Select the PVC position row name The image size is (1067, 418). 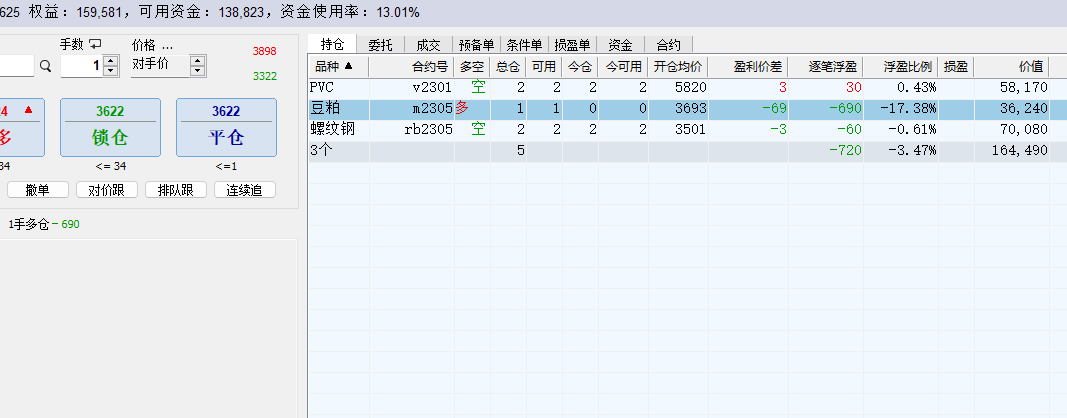click(x=322, y=87)
